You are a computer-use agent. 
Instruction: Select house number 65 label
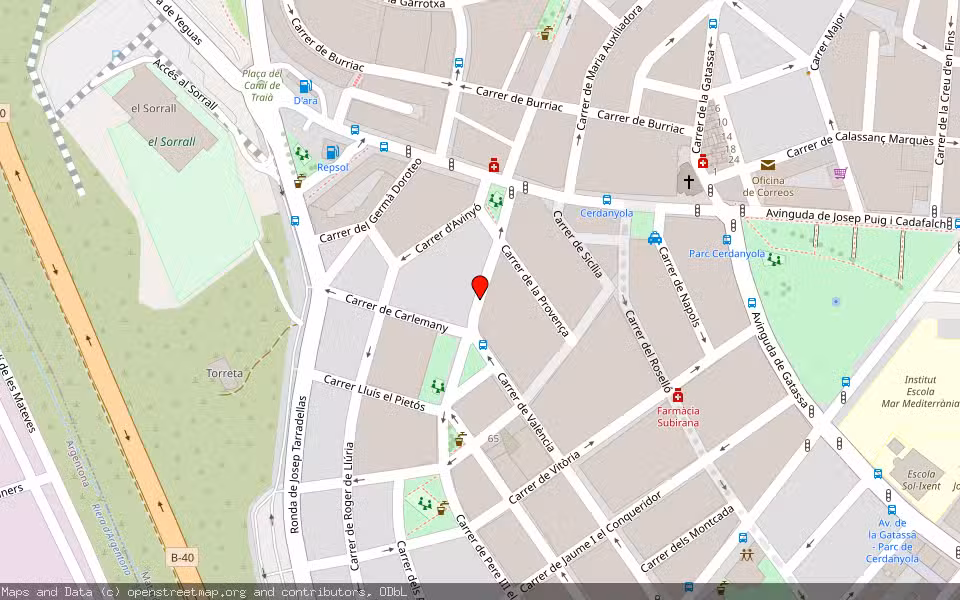point(493,438)
